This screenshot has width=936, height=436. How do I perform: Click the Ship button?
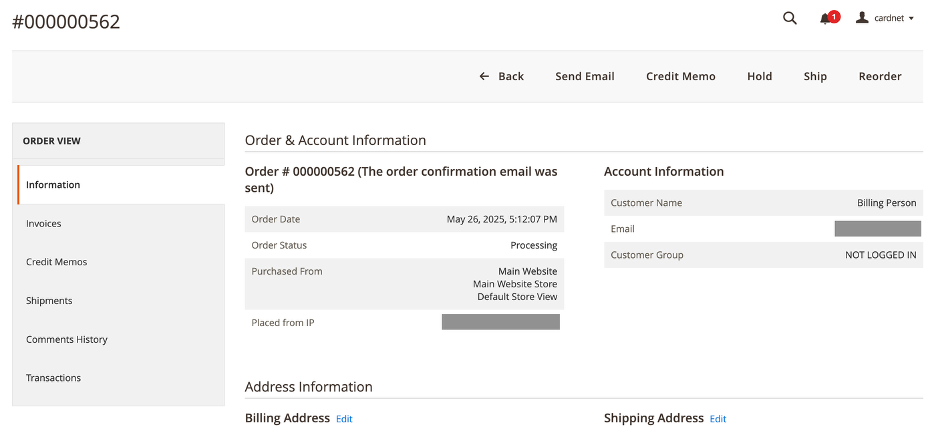(x=815, y=76)
